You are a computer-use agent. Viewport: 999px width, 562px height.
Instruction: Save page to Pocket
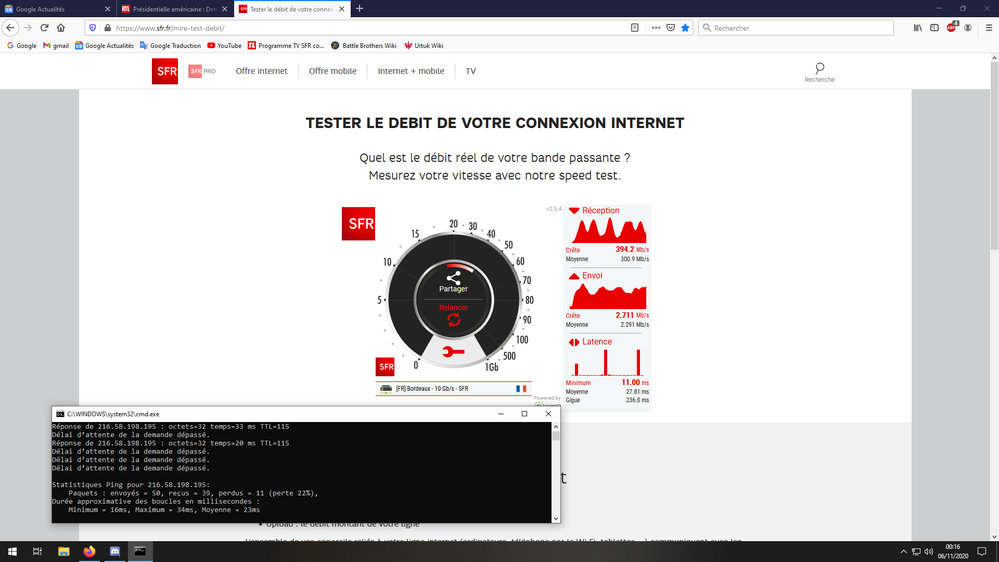[670, 28]
